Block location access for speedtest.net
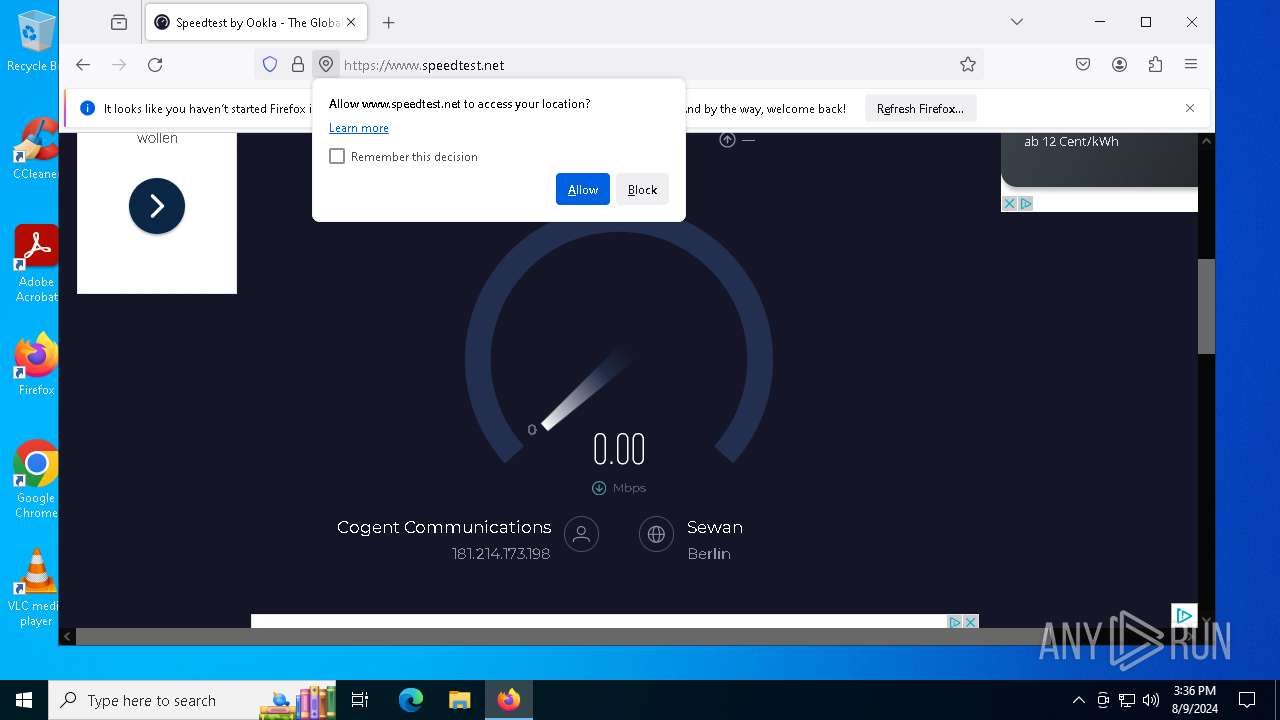This screenshot has height=720, width=1280. [642, 190]
